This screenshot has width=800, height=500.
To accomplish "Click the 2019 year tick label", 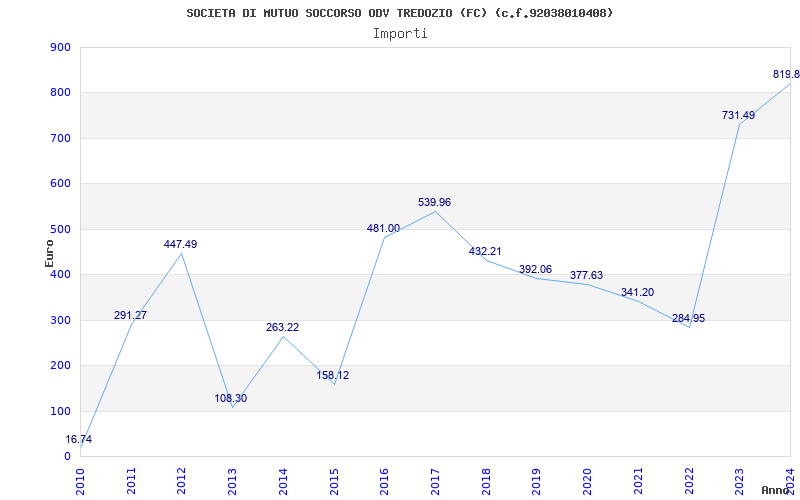I will tap(537, 481).
